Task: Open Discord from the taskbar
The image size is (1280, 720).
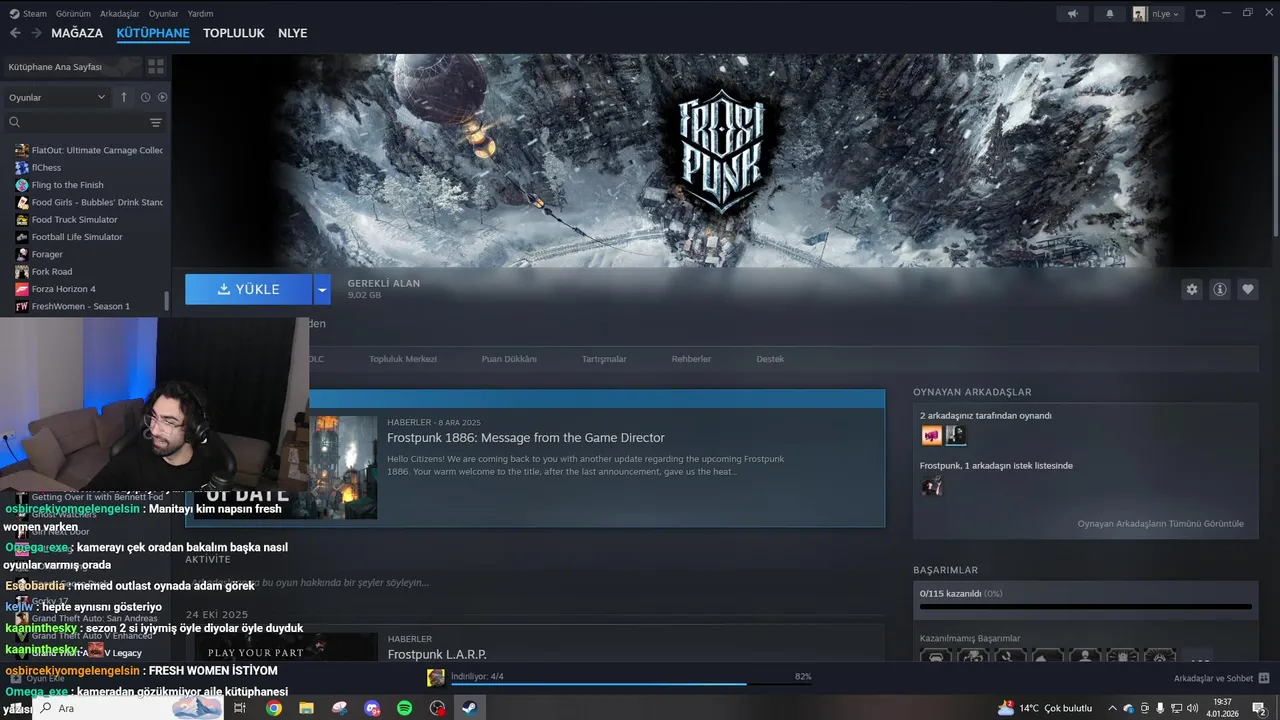Action: [x=372, y=708]
